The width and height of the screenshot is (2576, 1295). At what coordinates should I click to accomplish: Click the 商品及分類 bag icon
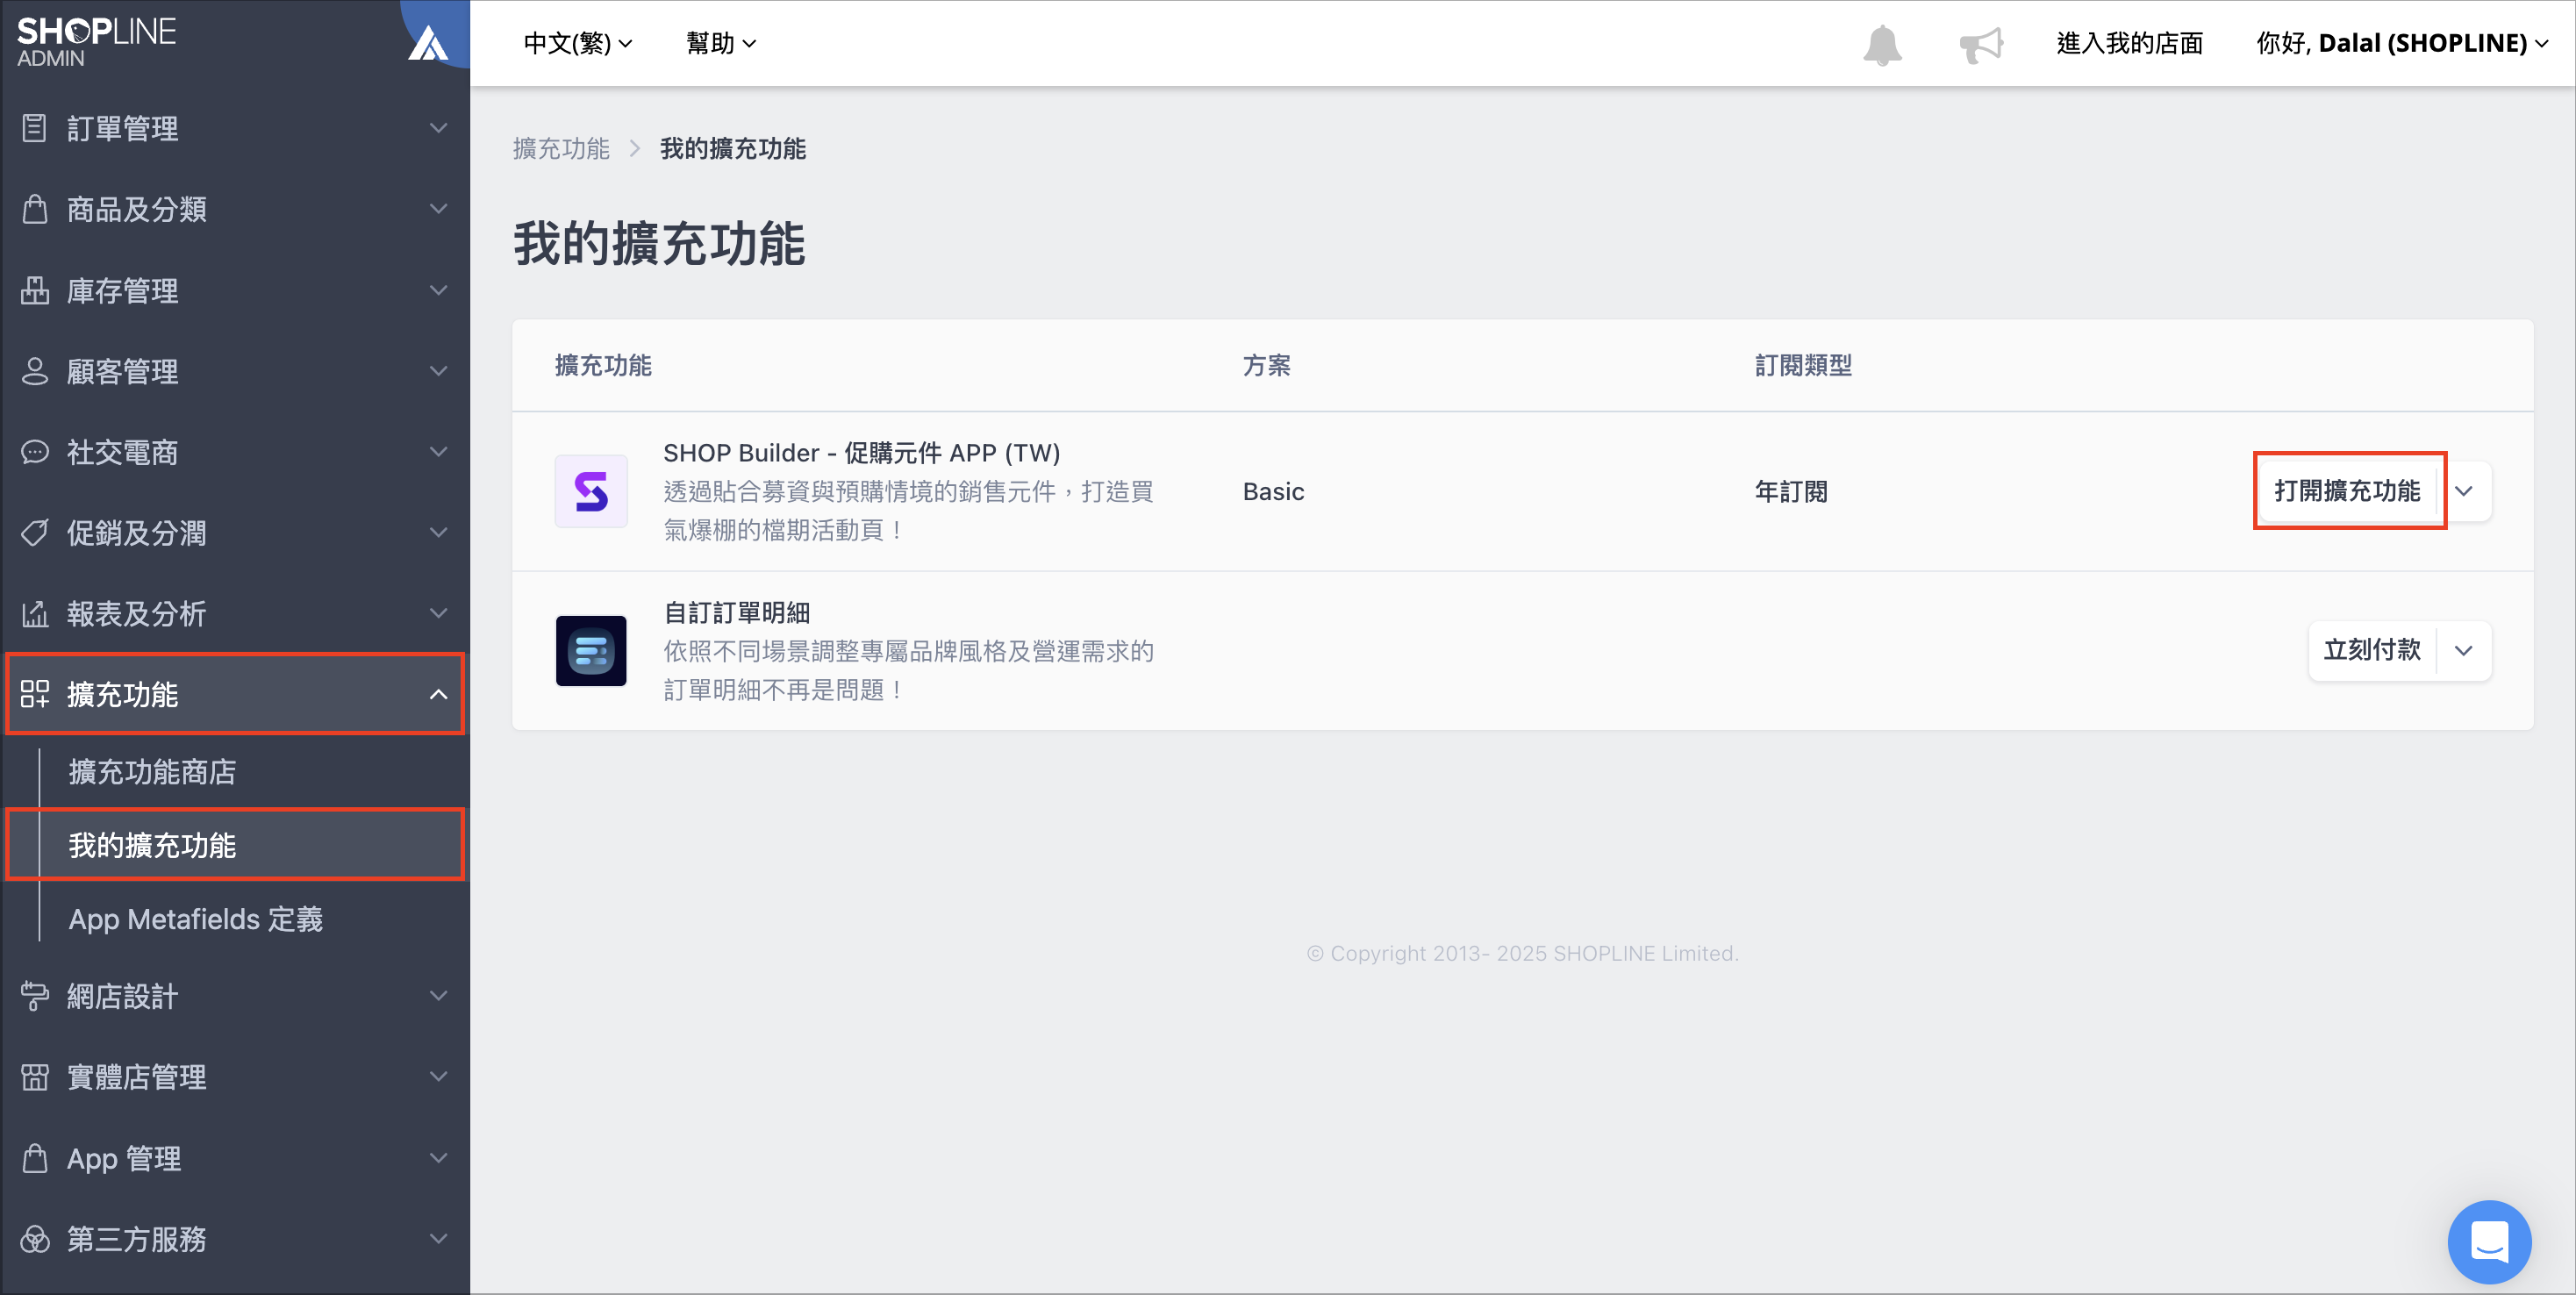click(x=35, y=209)
